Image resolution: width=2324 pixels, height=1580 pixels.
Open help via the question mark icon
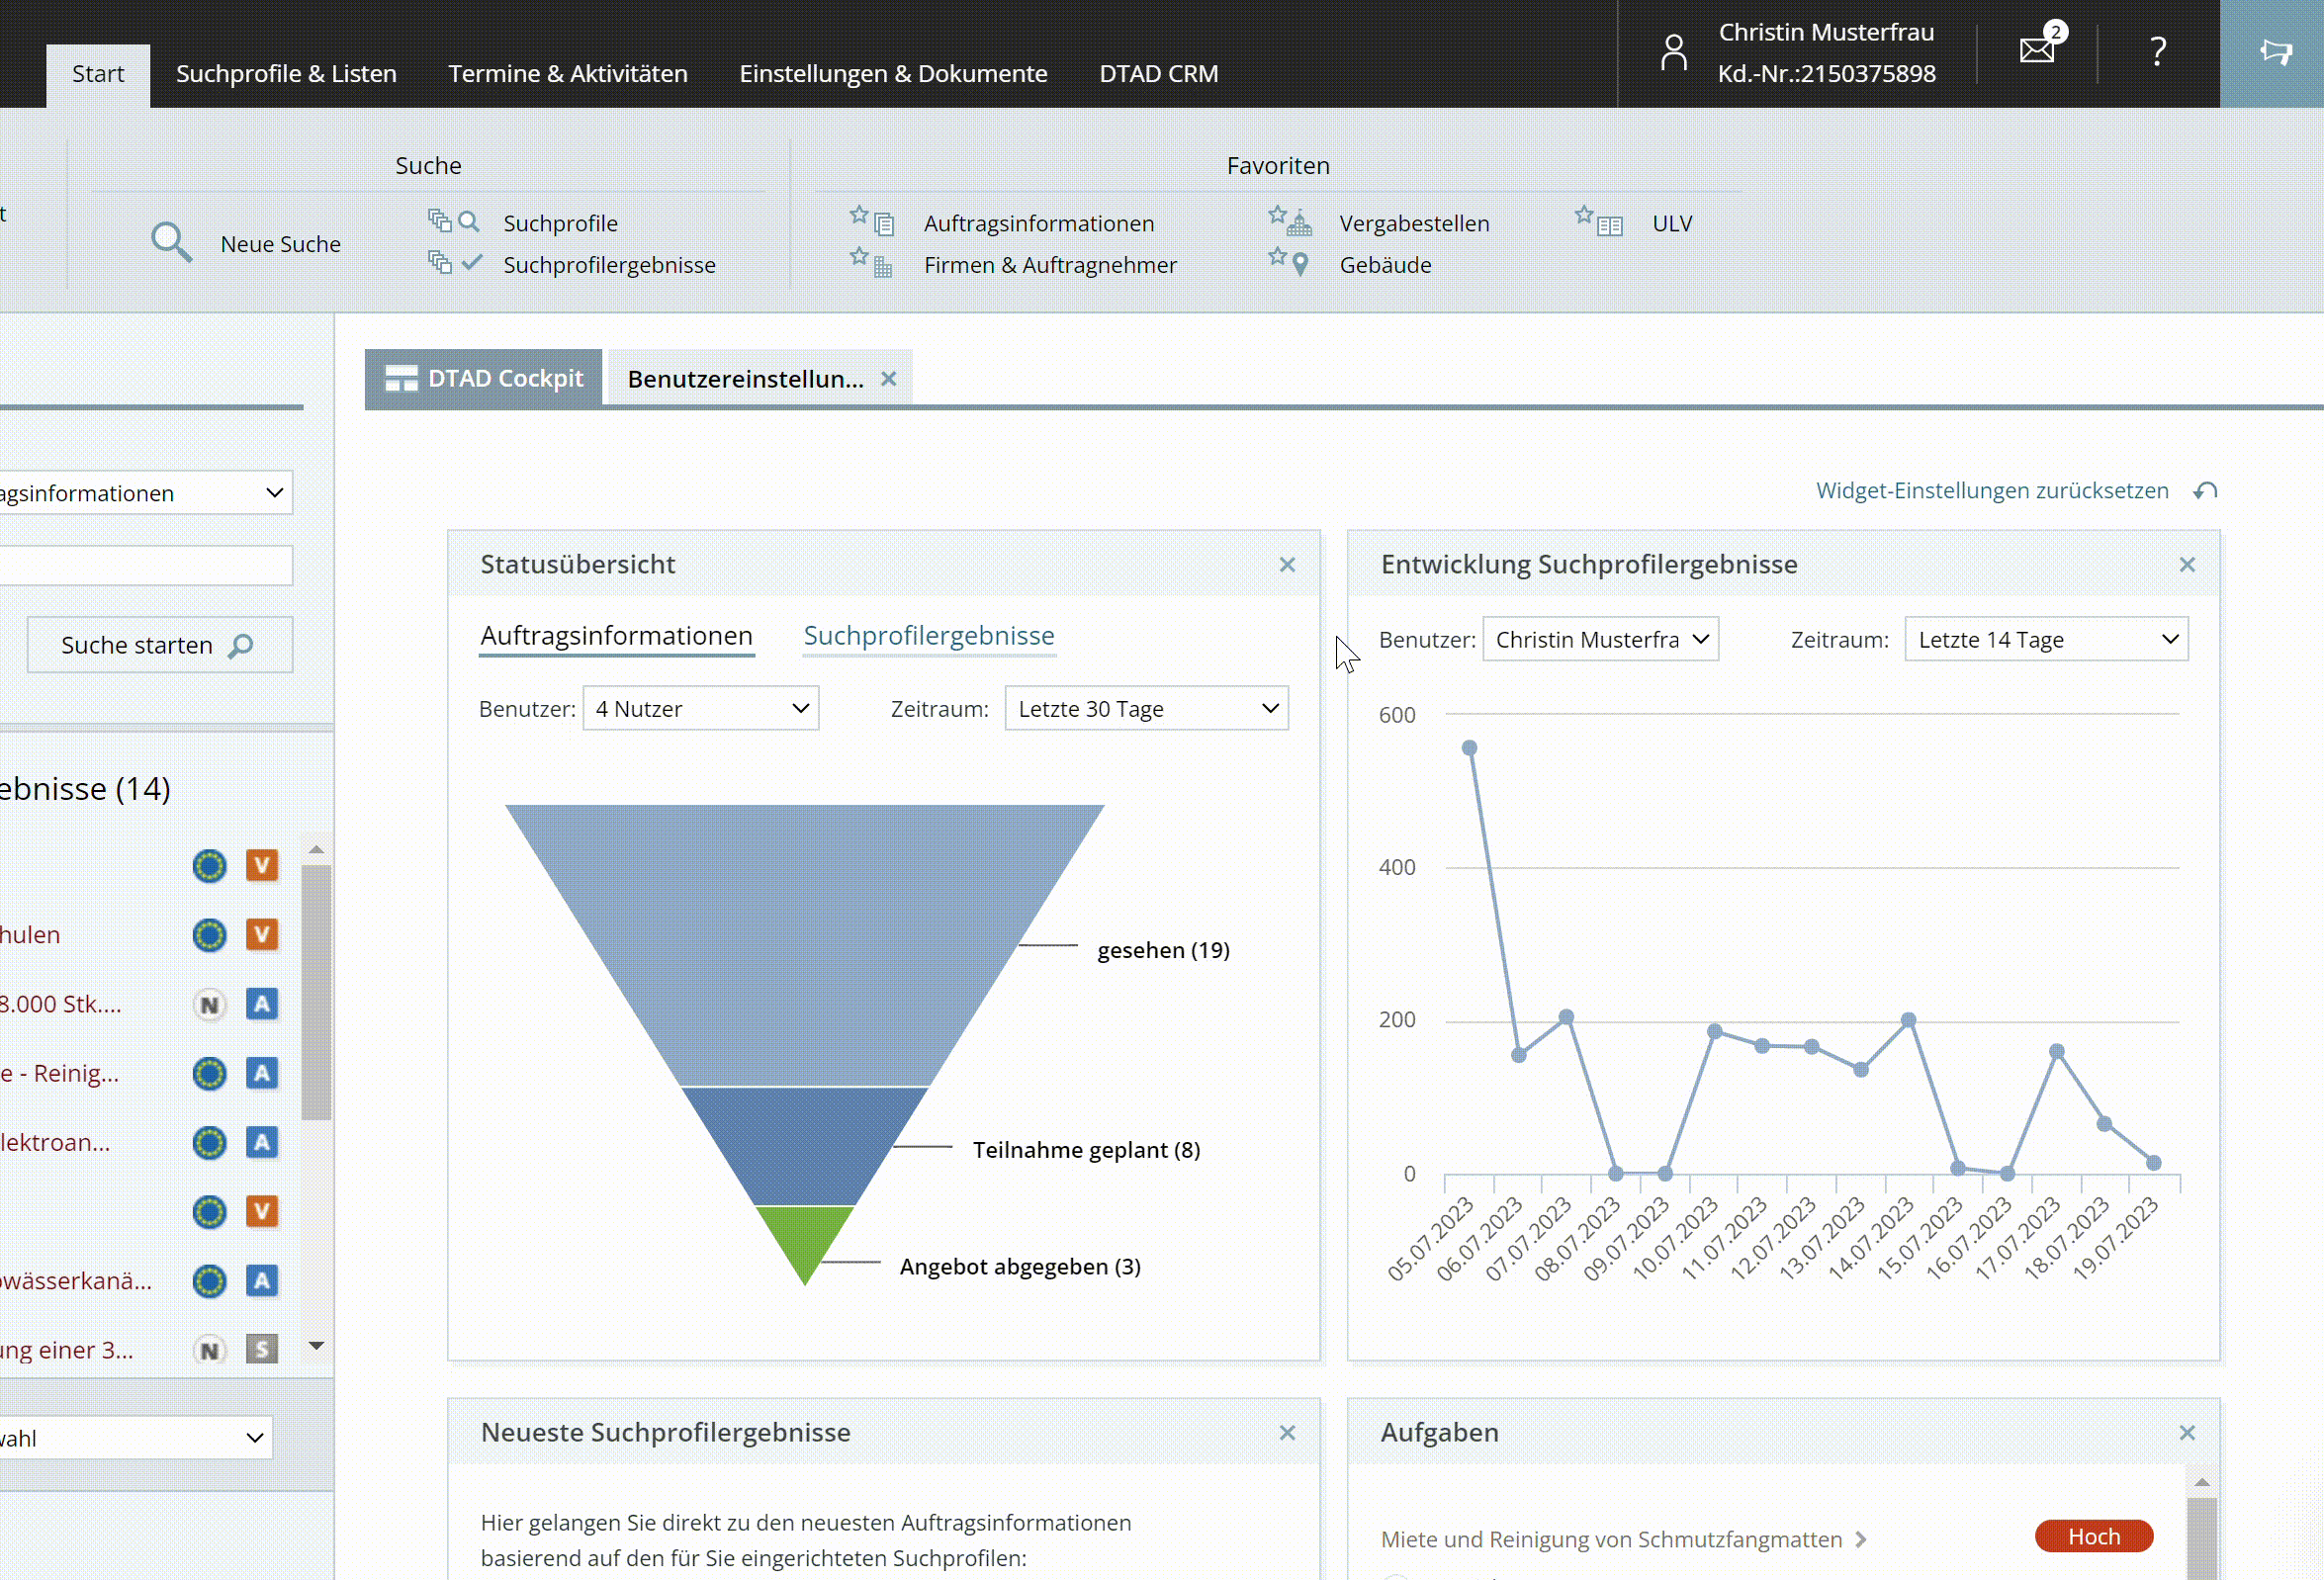(x=2158, y=51)
